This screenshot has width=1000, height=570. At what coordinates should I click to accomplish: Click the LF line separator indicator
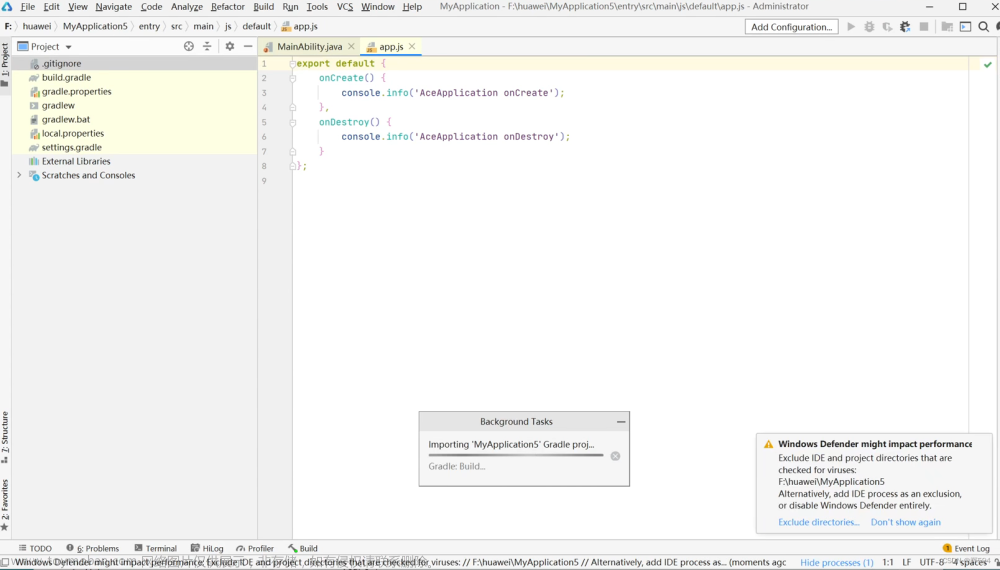tap(906, 562)
